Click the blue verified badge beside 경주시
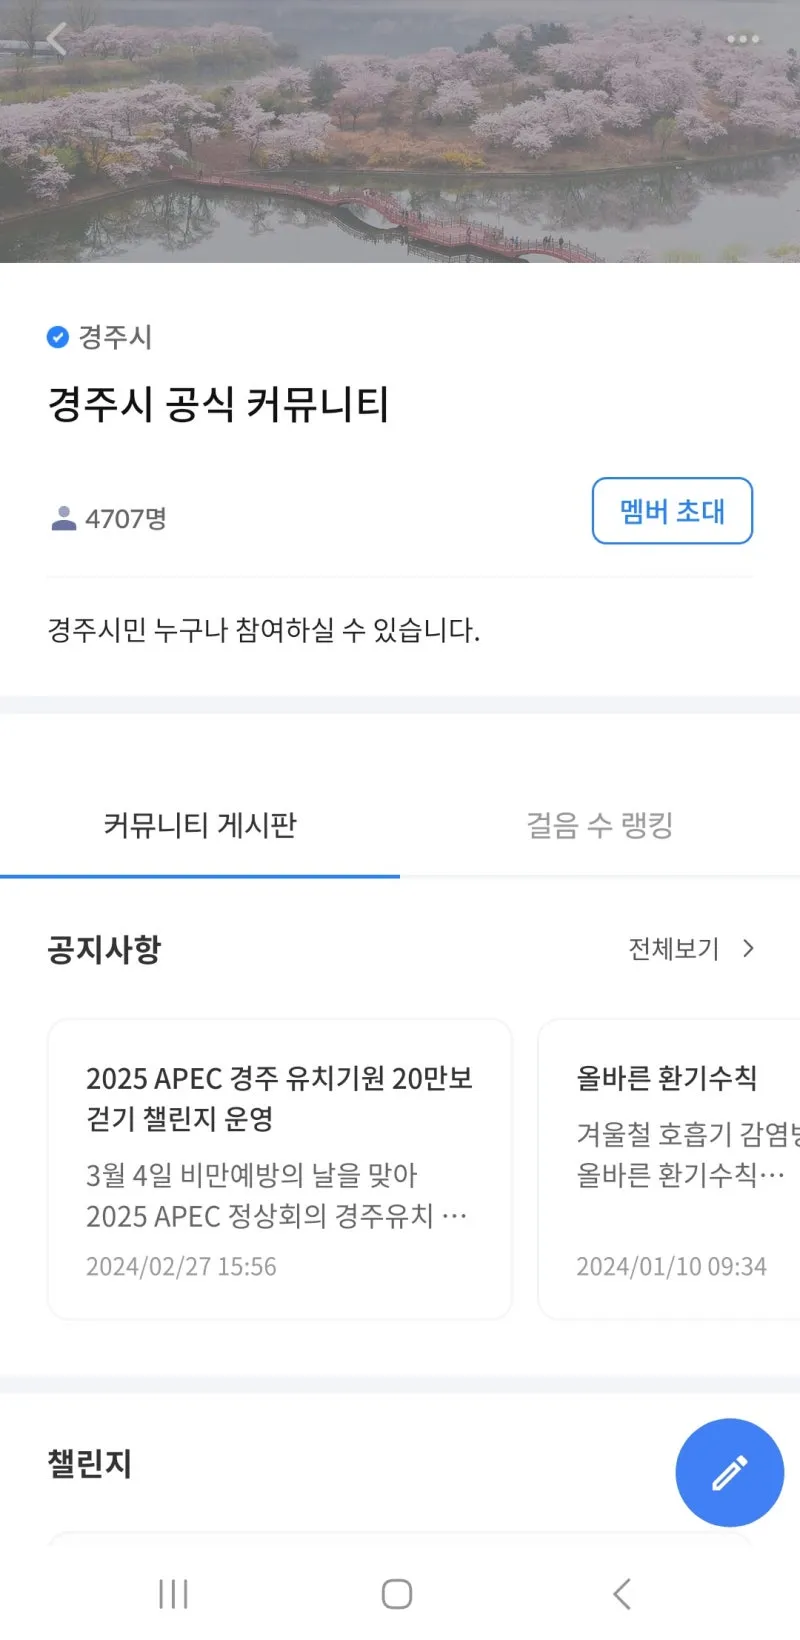Screen dimensions: 800x1640 58,337
